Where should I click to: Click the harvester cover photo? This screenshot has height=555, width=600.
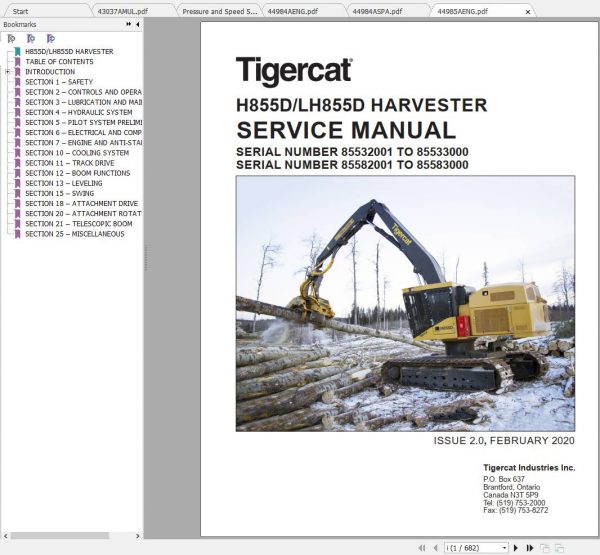[405, 304]
